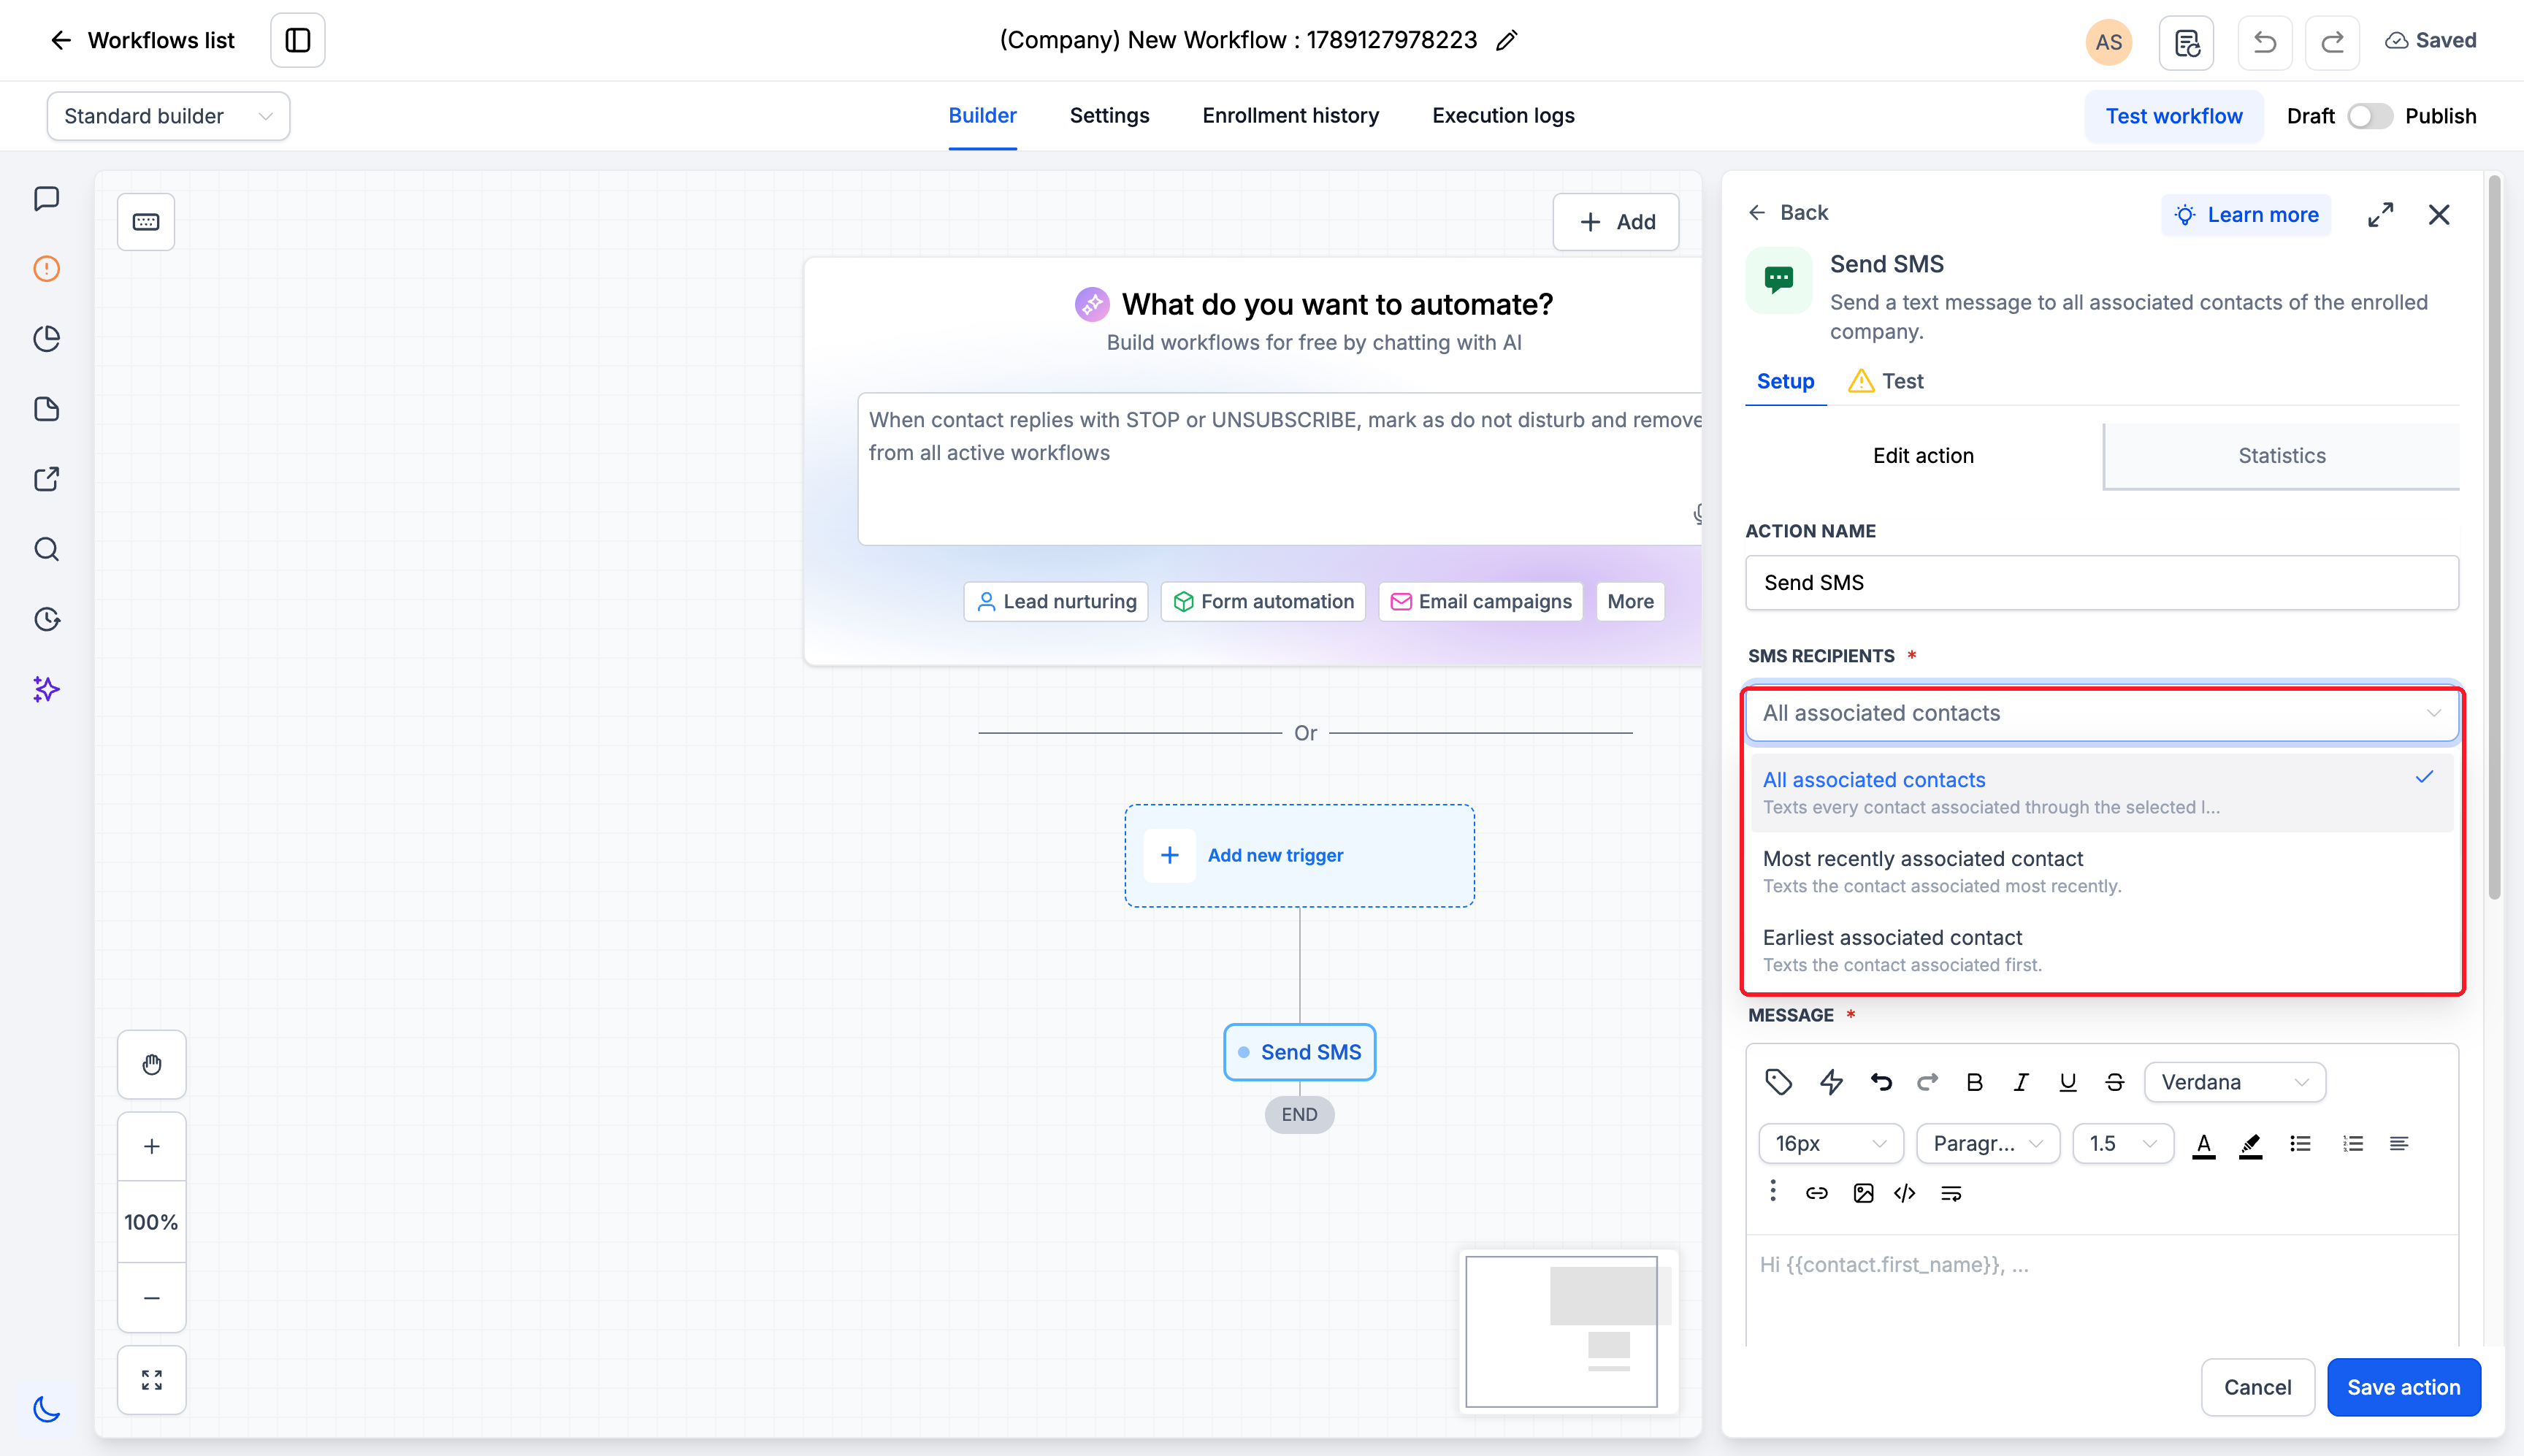Viewport: 2524px width, 1456px height.
Task: Open the 1.5 line height dropdown
Action: [2123, 1143]
